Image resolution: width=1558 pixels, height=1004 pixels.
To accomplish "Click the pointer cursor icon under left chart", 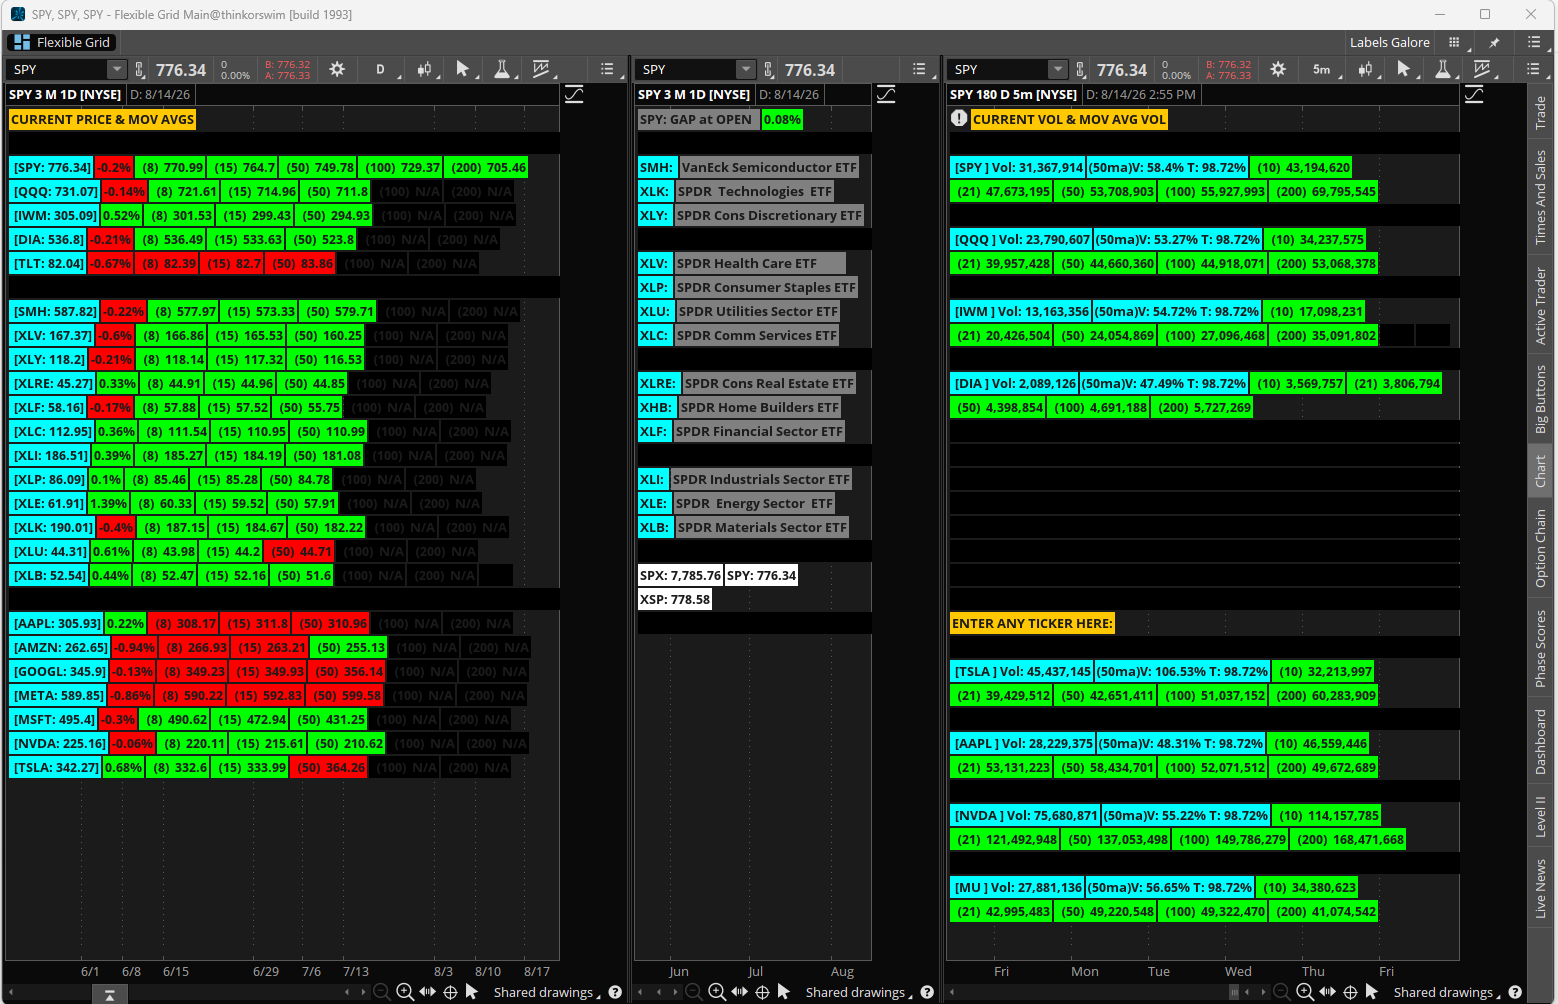I will pos(472,992).
